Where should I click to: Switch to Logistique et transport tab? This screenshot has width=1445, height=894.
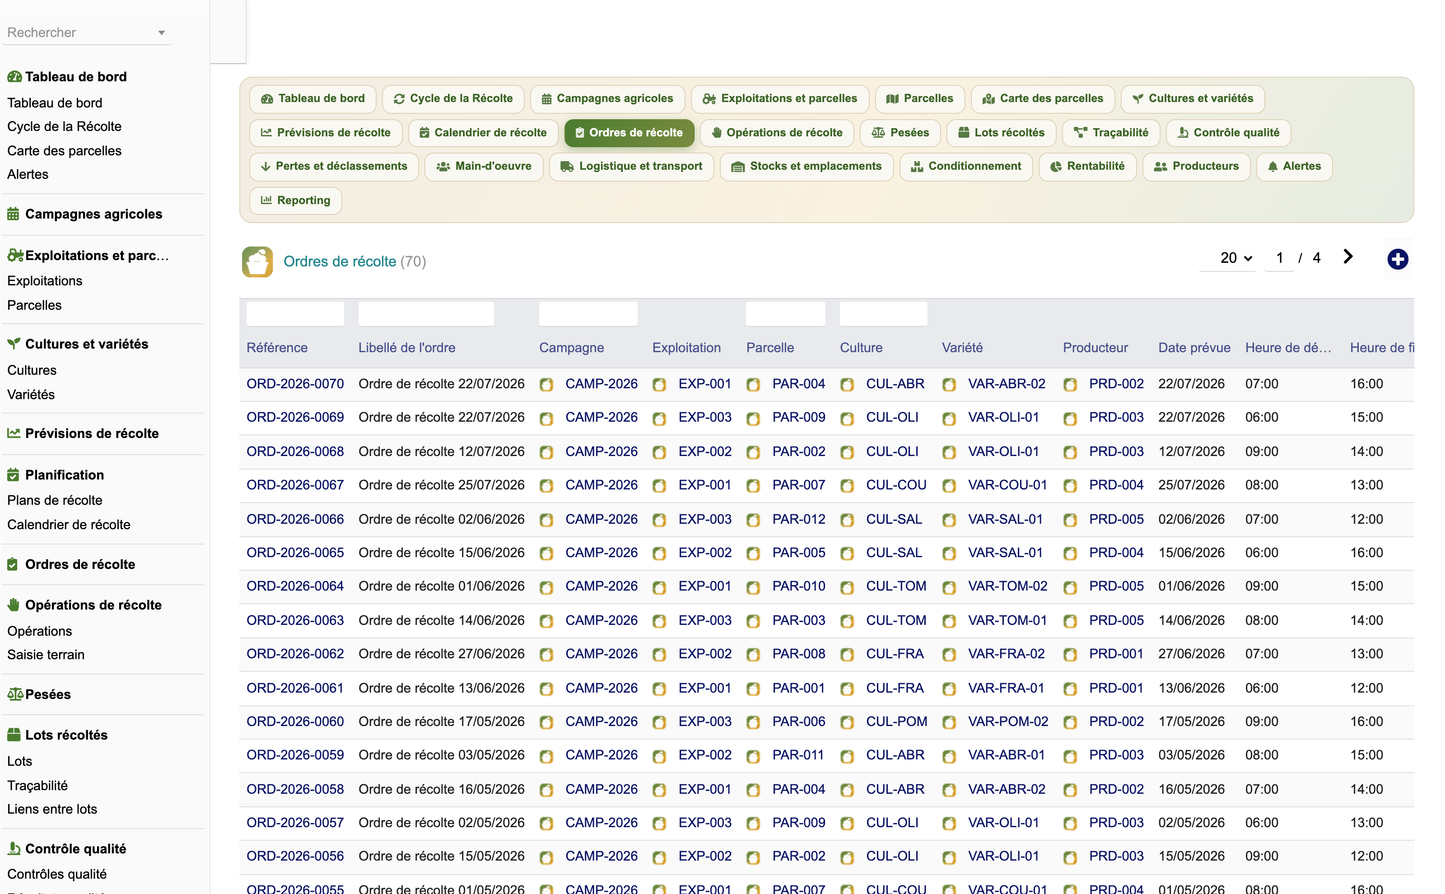[632, 167]
